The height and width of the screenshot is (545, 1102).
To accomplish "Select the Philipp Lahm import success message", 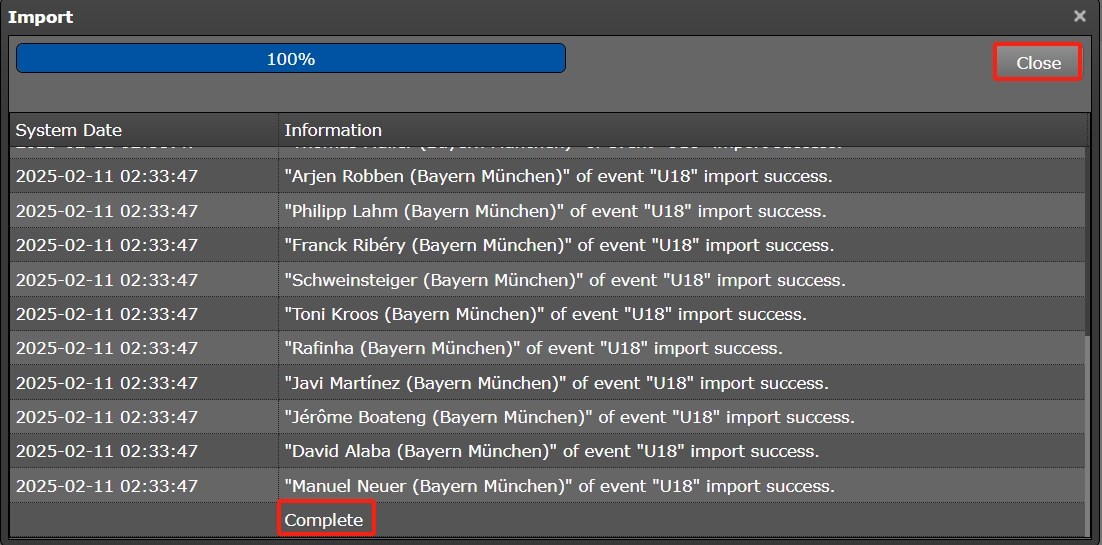I will (x=555, y=211).
